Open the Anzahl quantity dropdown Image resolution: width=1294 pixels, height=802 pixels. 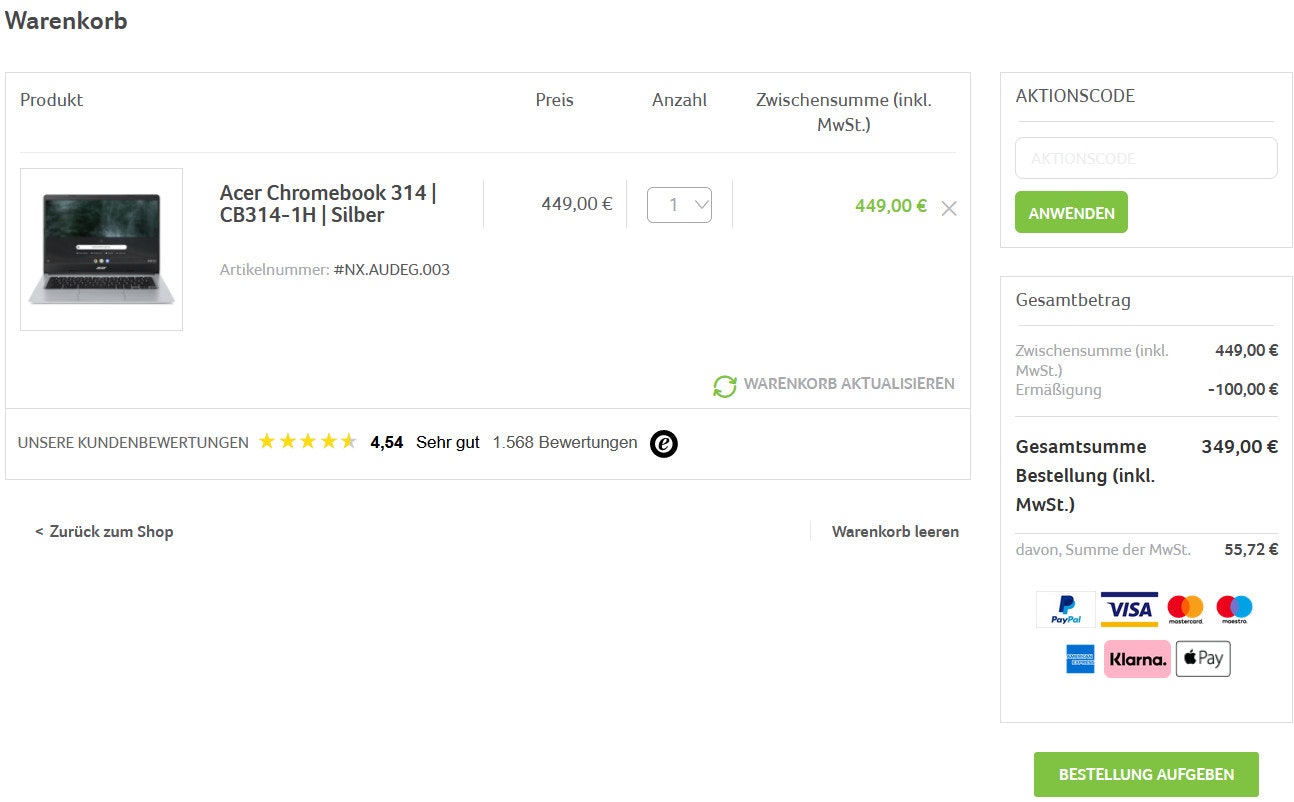679,205
